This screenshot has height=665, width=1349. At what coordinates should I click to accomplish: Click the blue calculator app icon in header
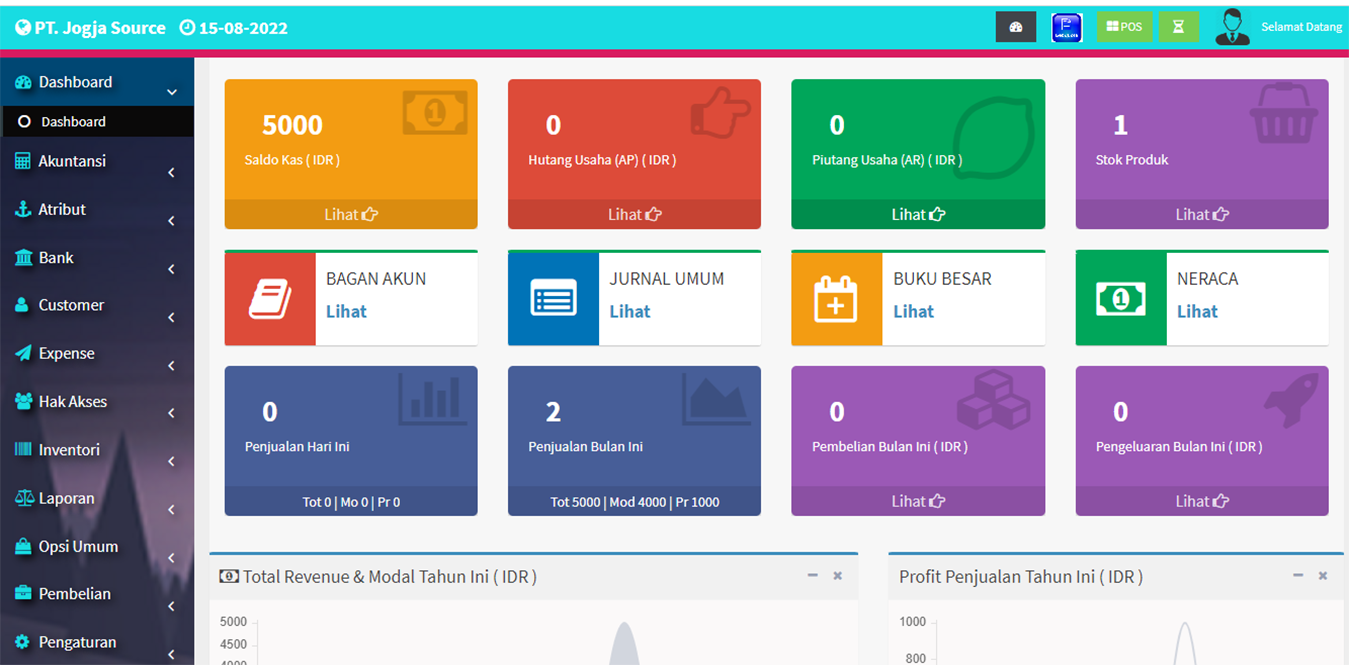pyautogui.click(x=1067, y=27)
